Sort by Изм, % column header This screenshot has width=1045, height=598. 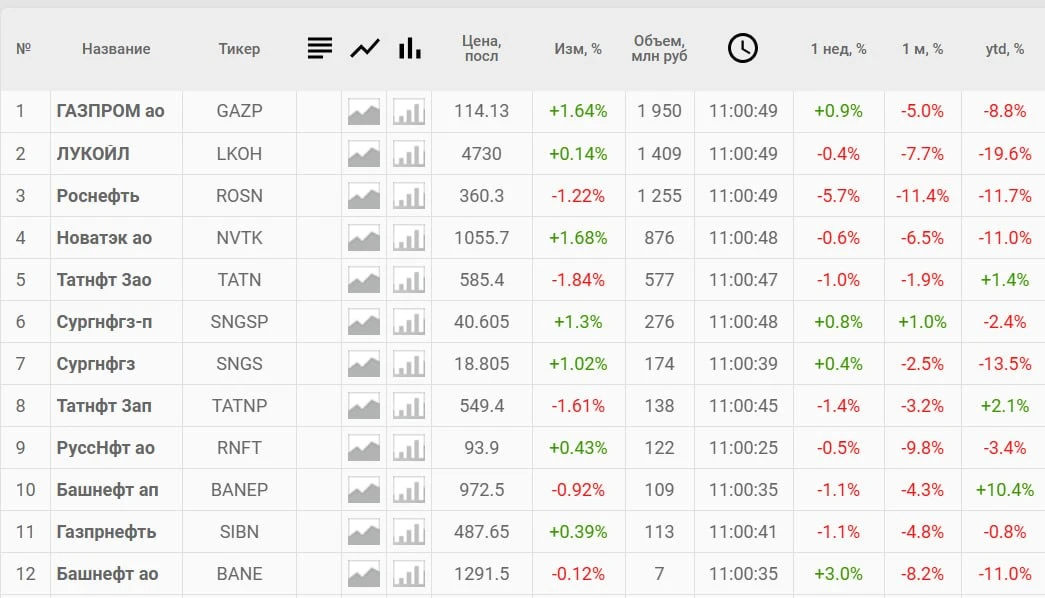(x=578, y=49)
